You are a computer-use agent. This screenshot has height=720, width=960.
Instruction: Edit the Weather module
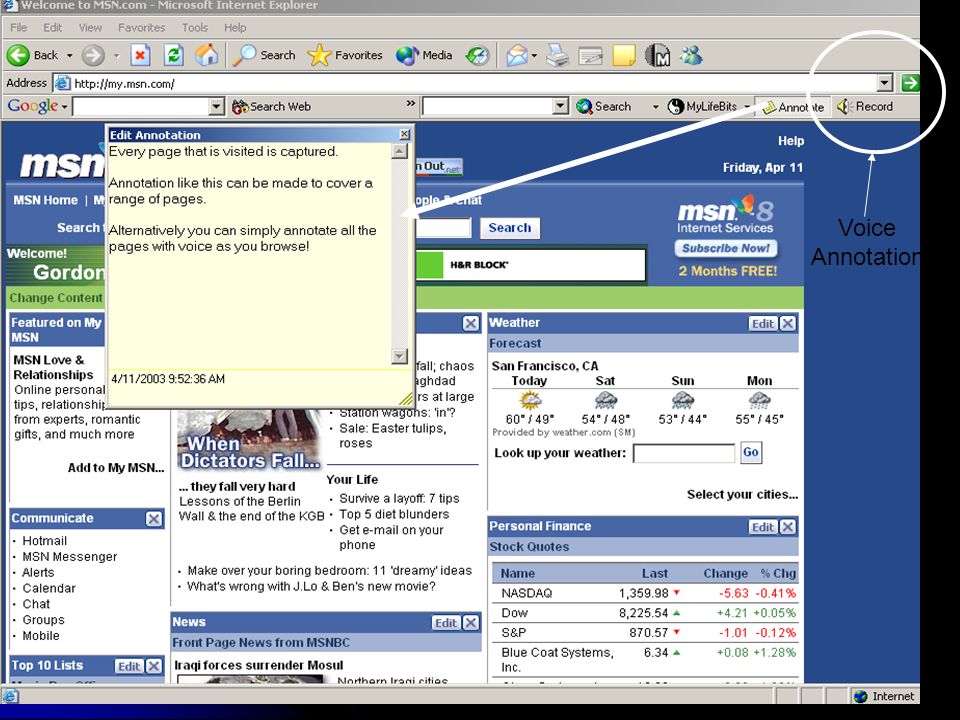click(763, 323)
